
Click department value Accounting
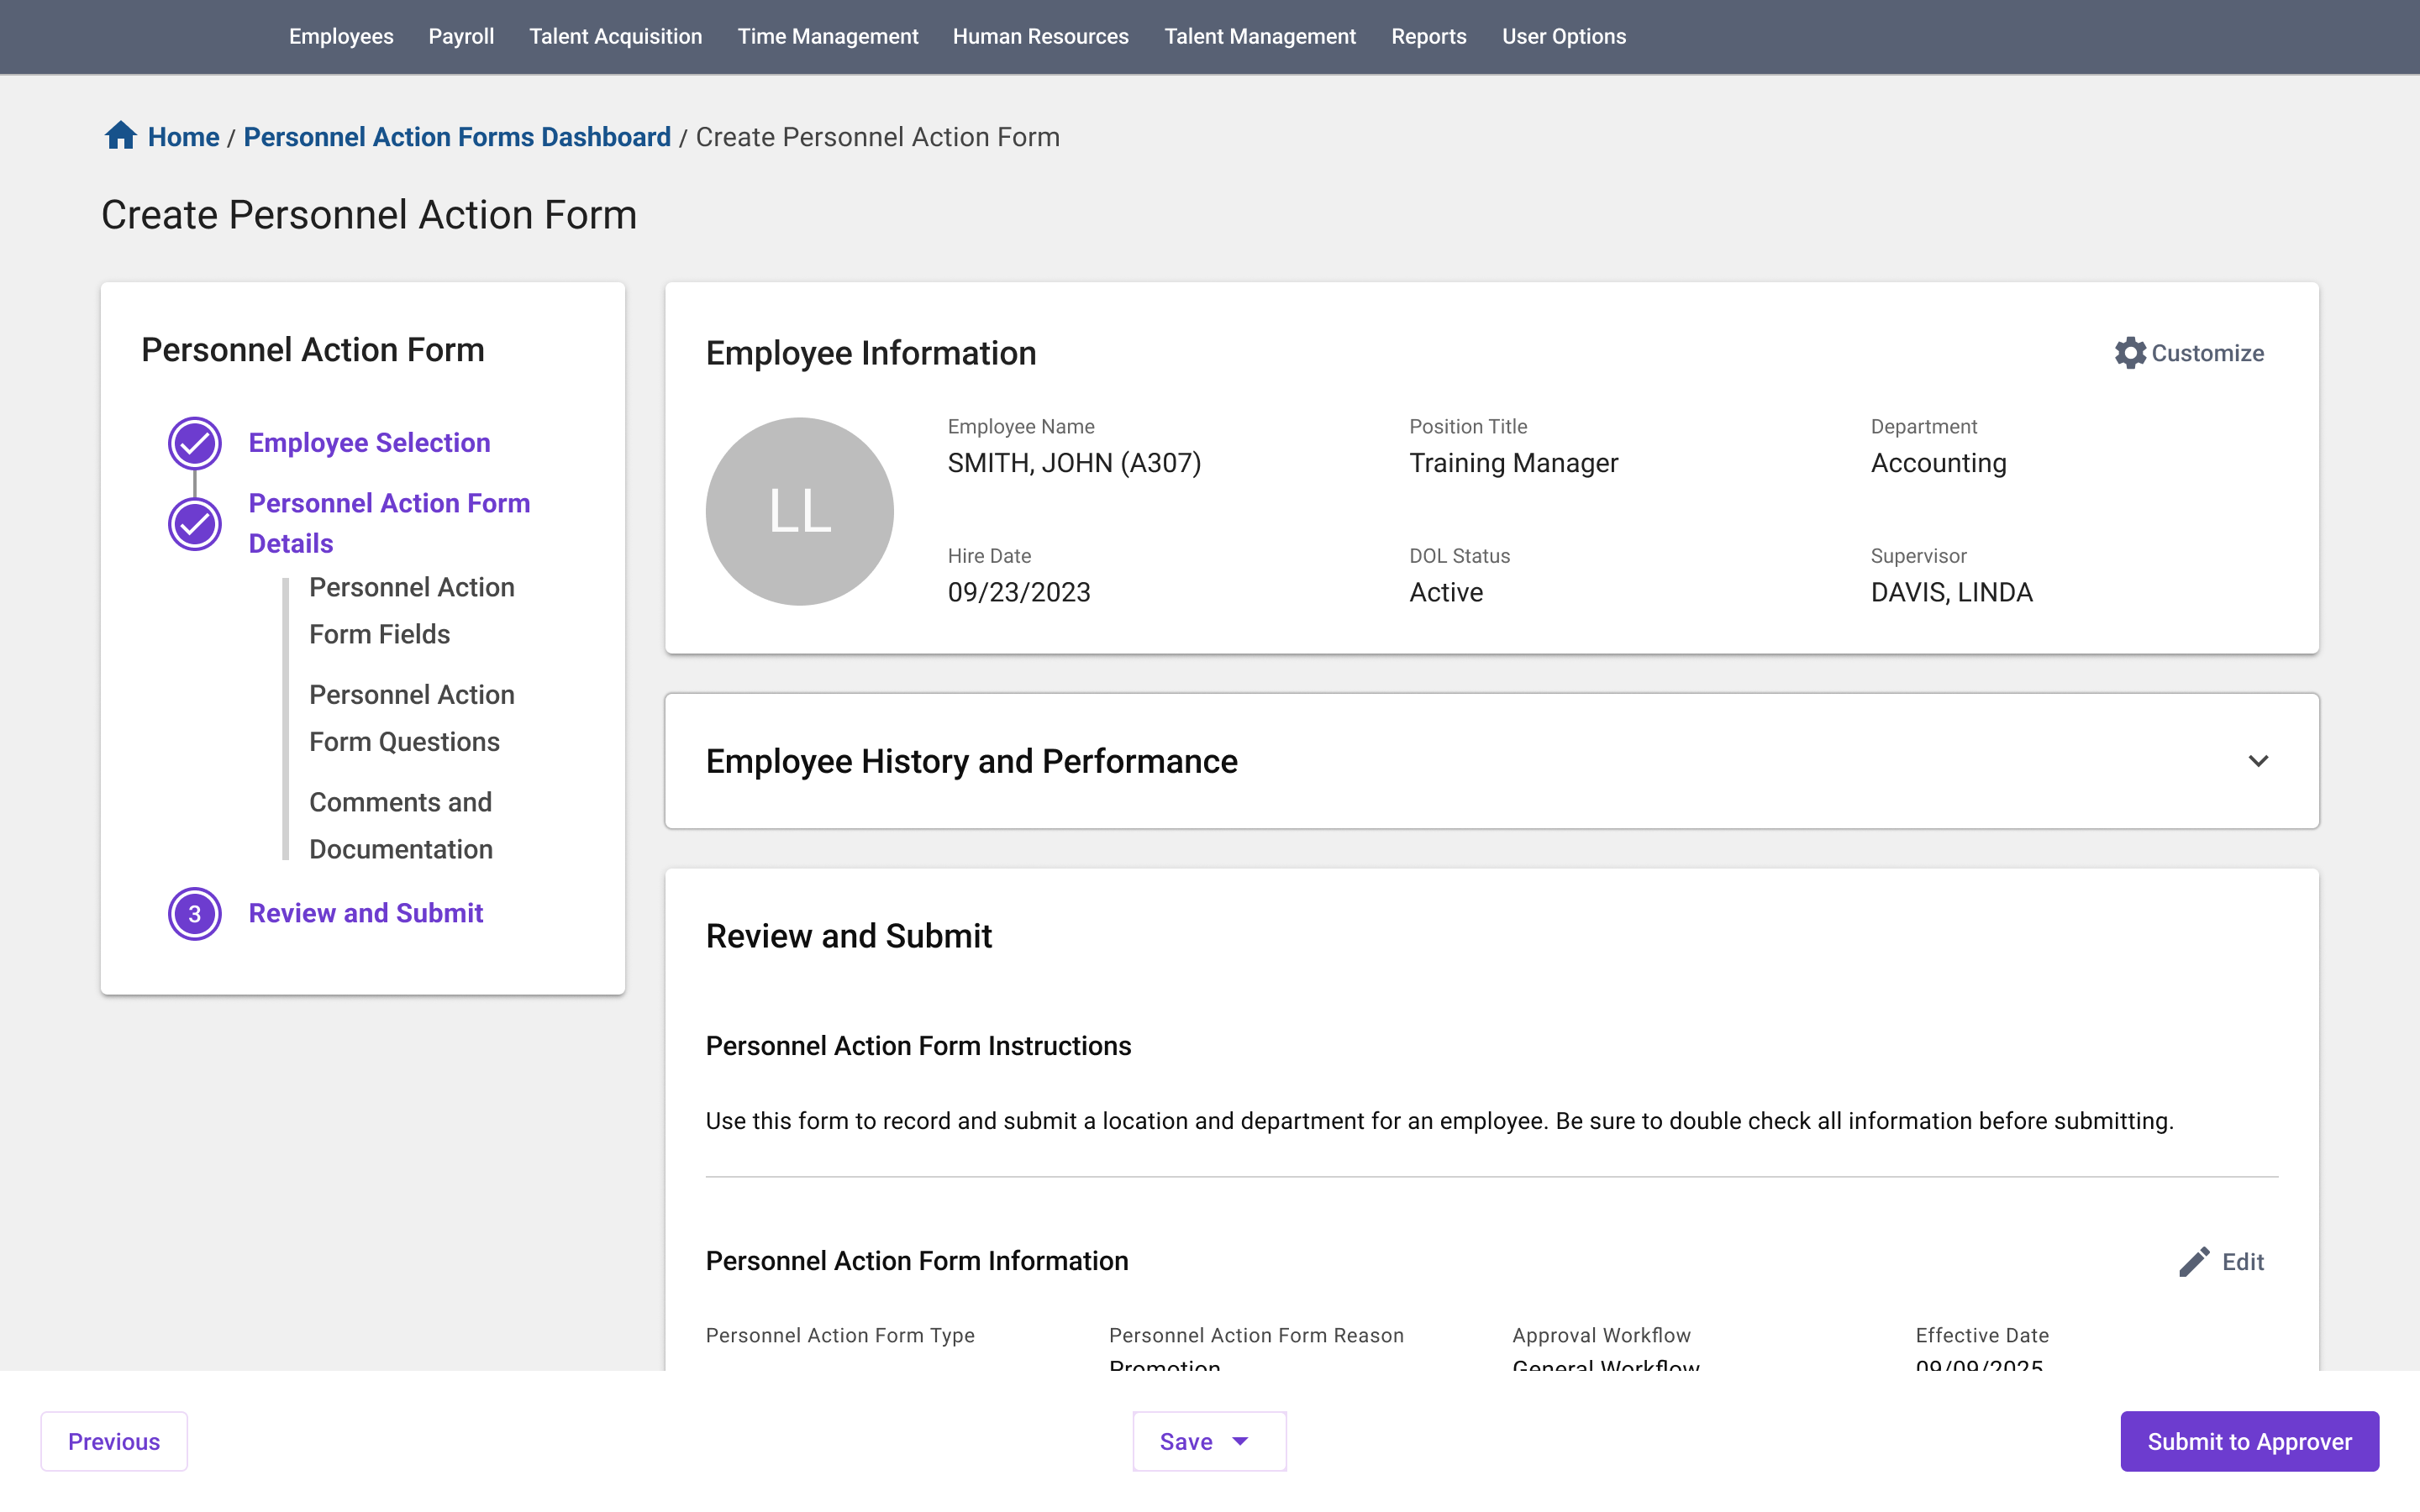(1938, 463)
